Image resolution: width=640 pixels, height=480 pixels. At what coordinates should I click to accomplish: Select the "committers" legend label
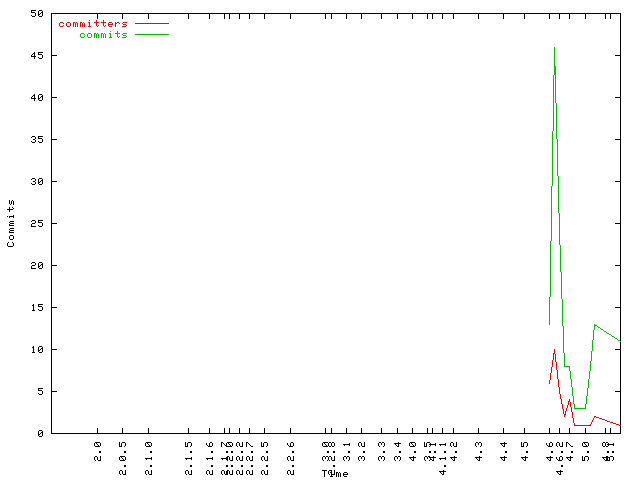[x=93, y=23]
